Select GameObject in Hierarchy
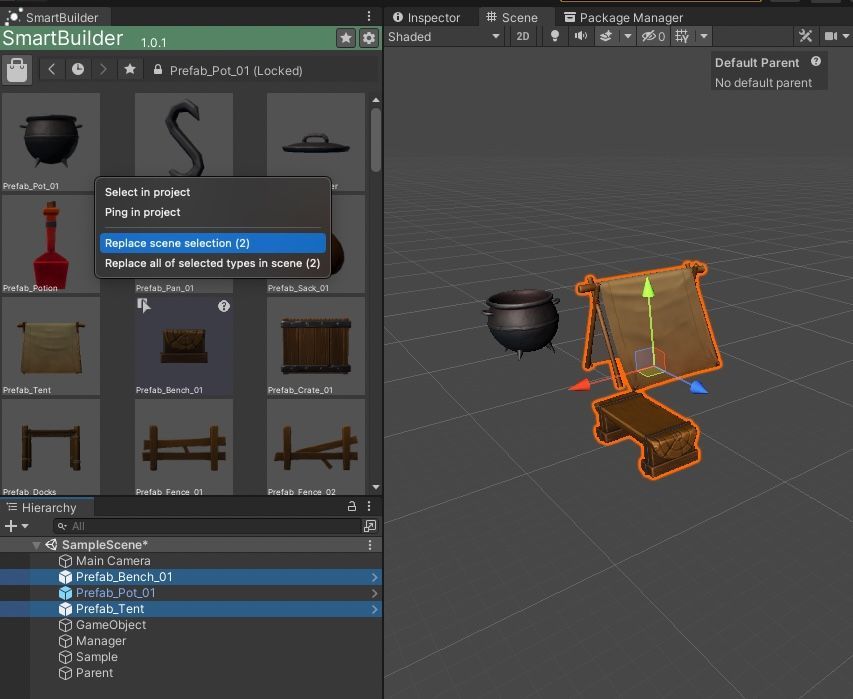This screenshot has width=853, height=699. click(111, 625)
